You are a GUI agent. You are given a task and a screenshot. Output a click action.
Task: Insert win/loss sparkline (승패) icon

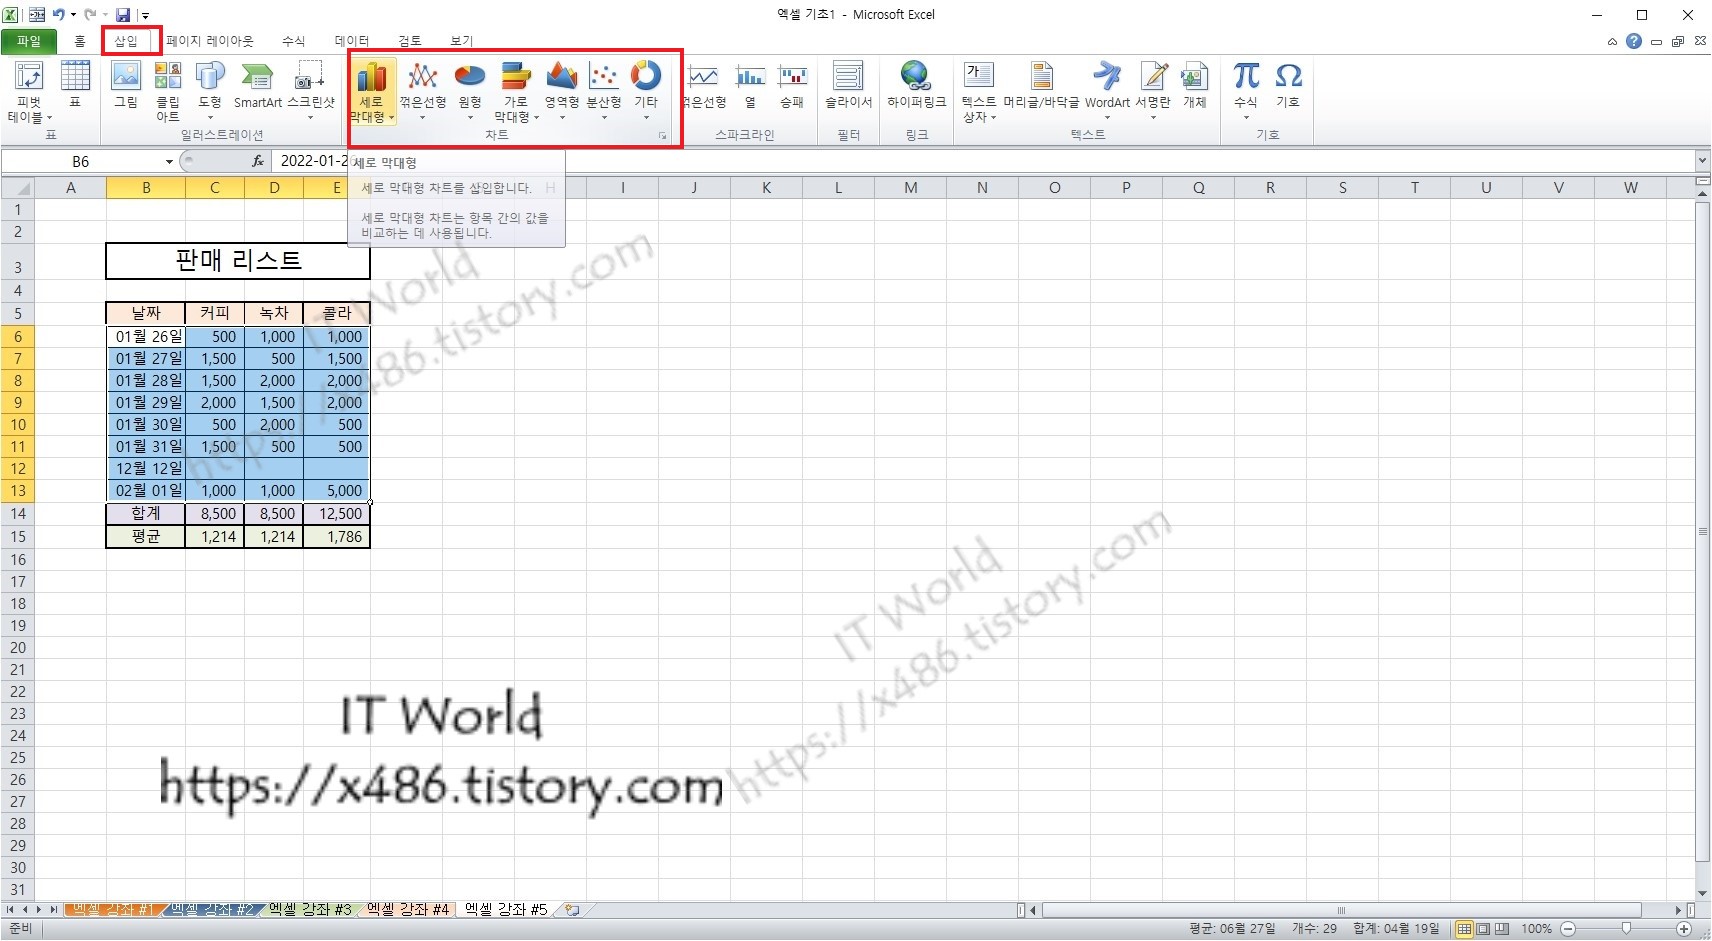coord(792,84)
